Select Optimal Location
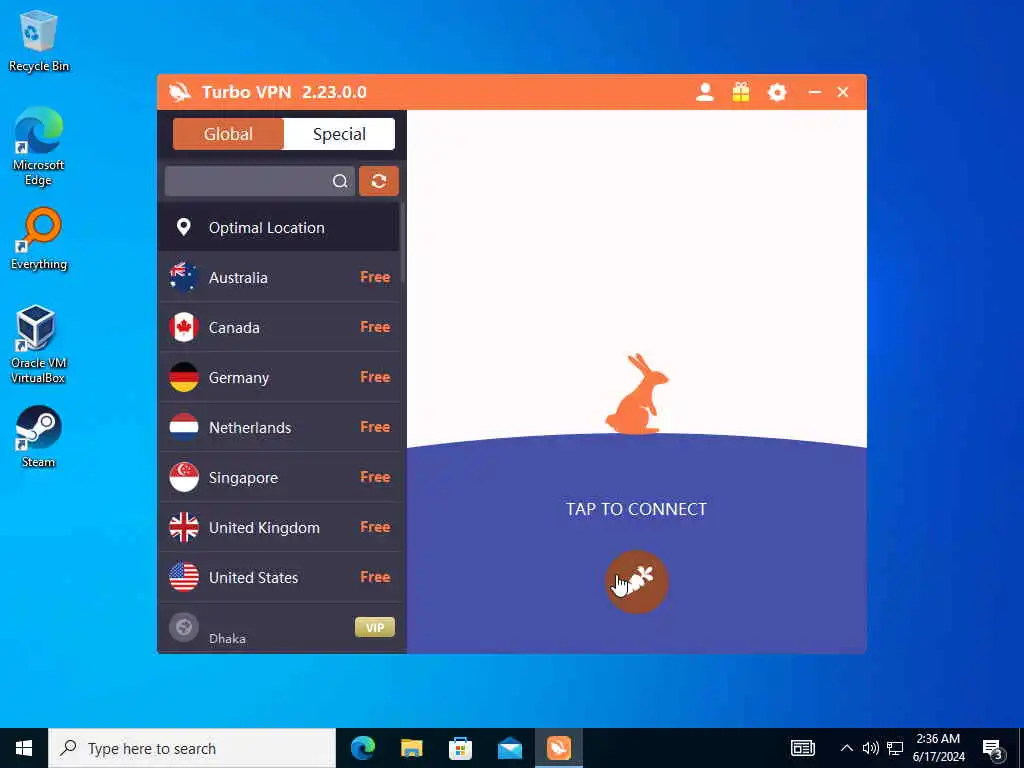This screenshot has height=768, width=1024. (x=278, y=227)
